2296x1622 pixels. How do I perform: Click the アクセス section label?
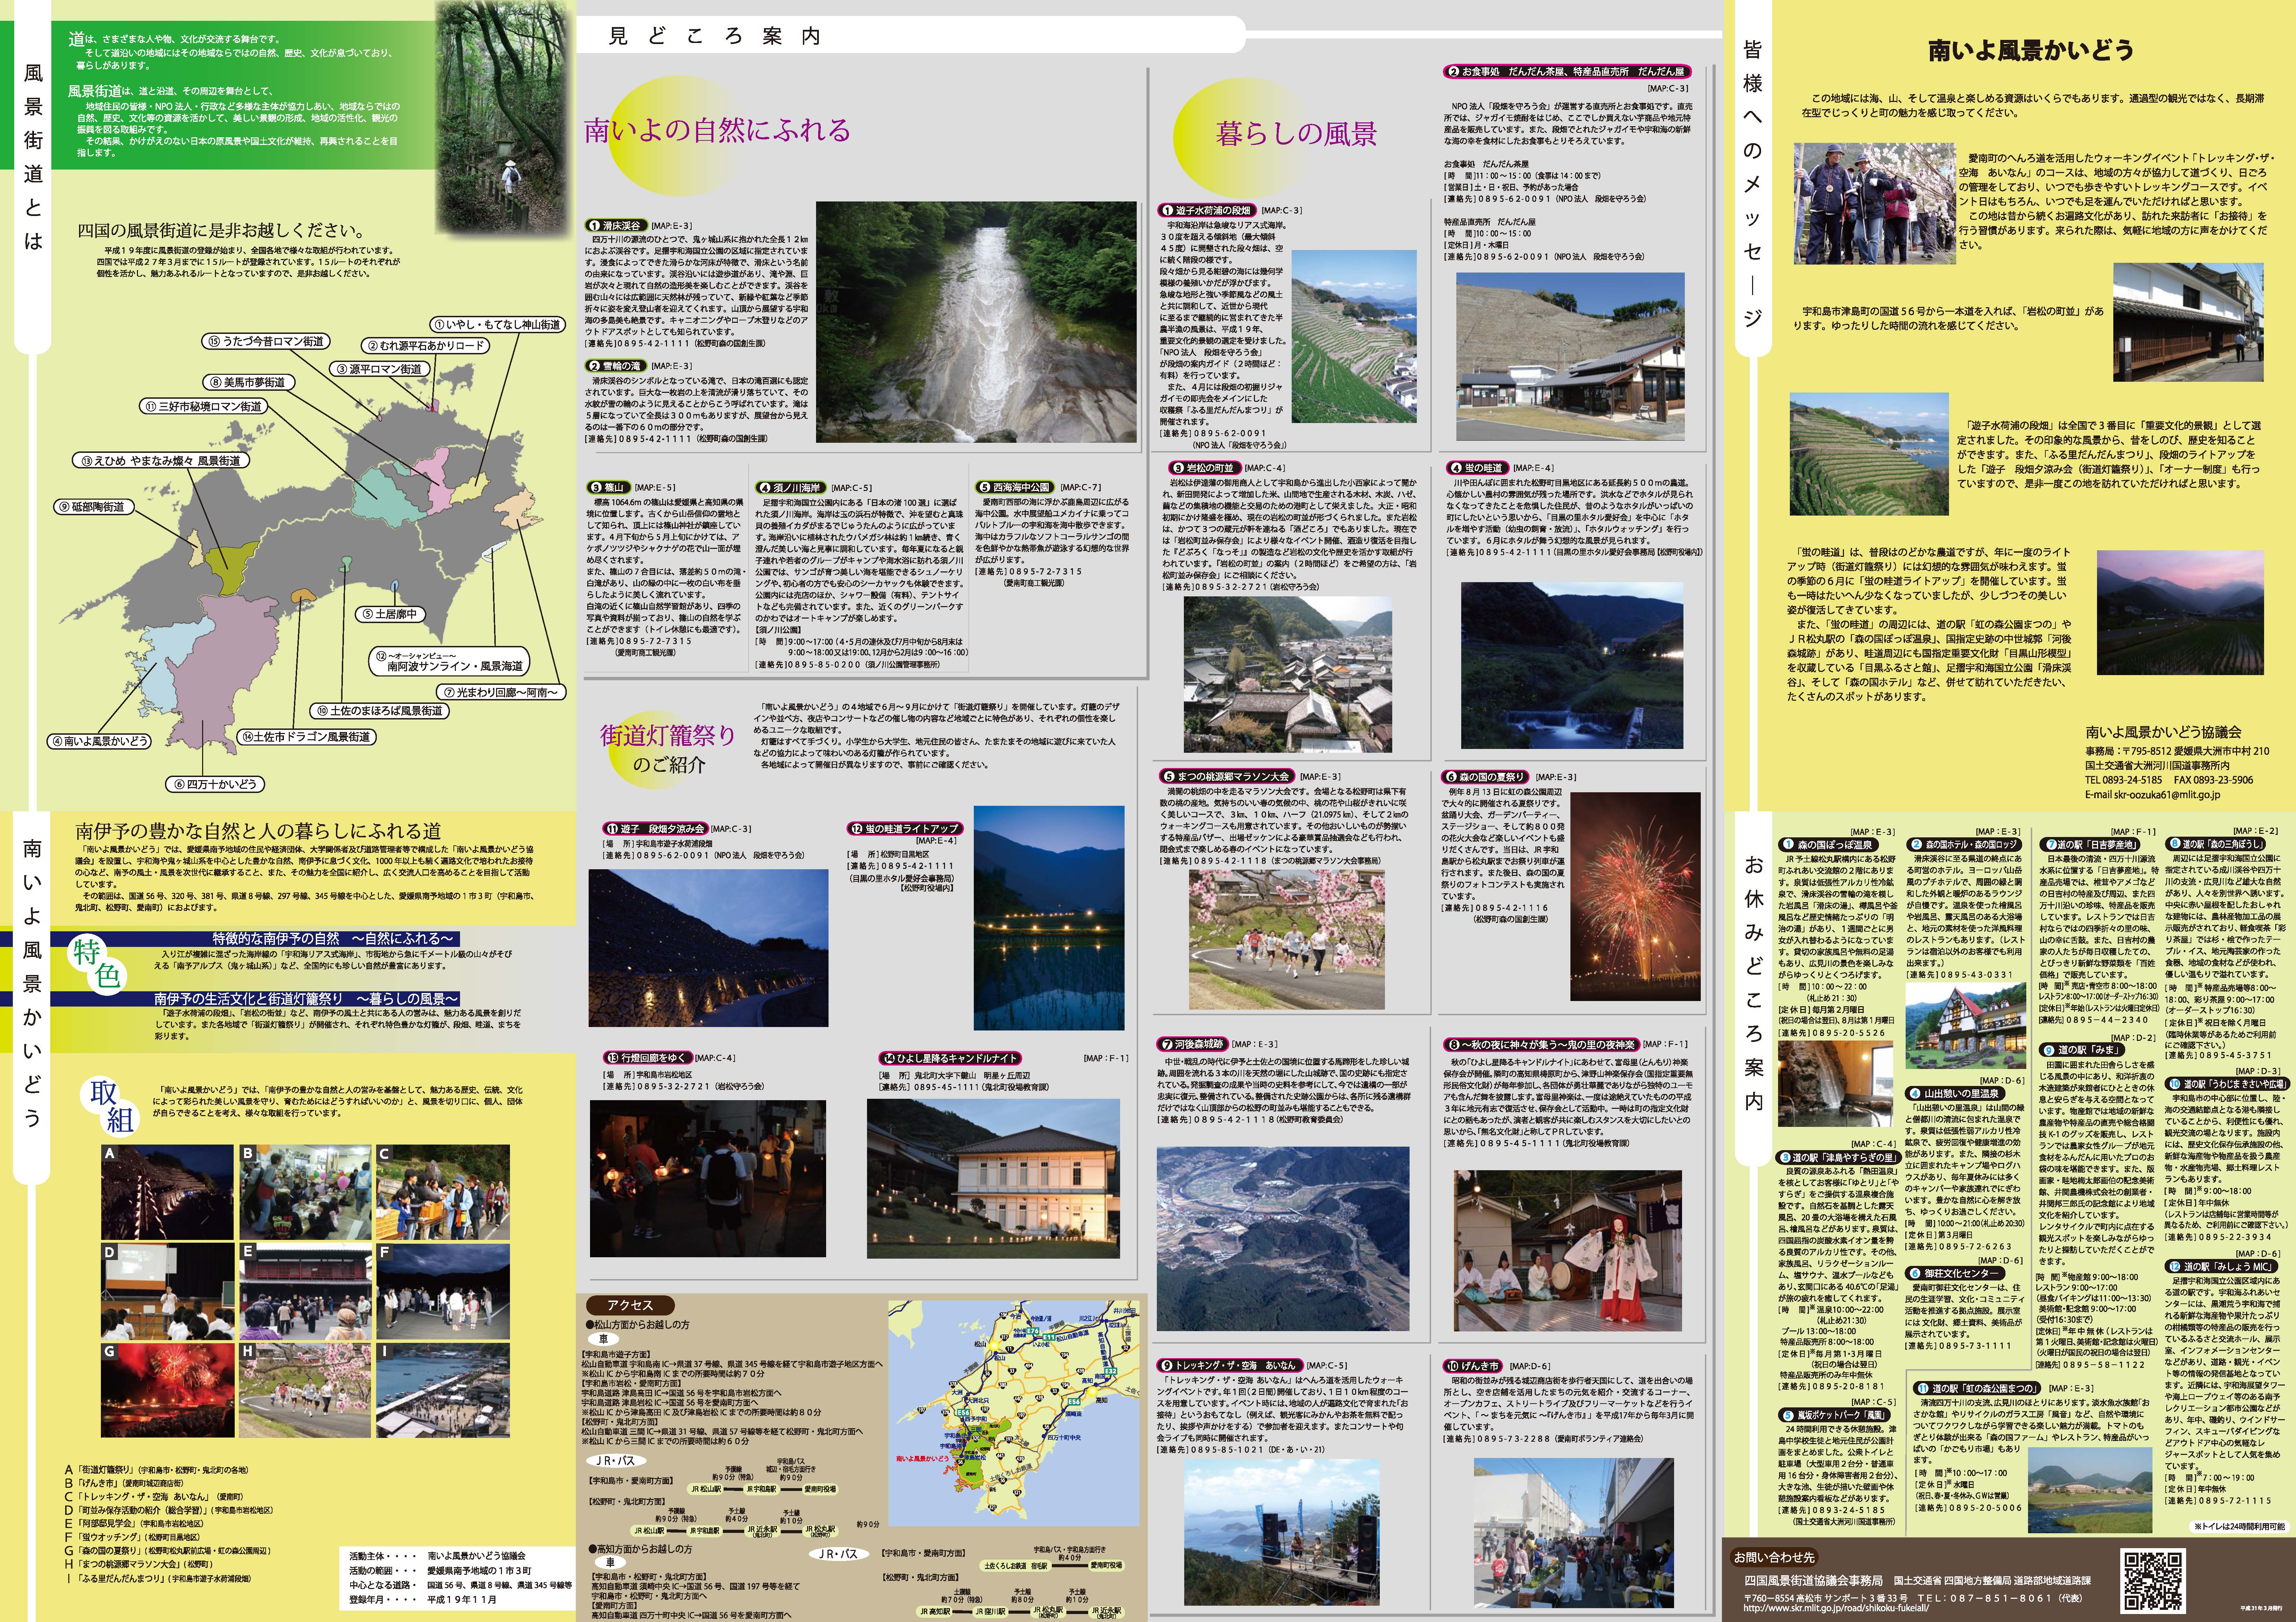pos(630,1305)
